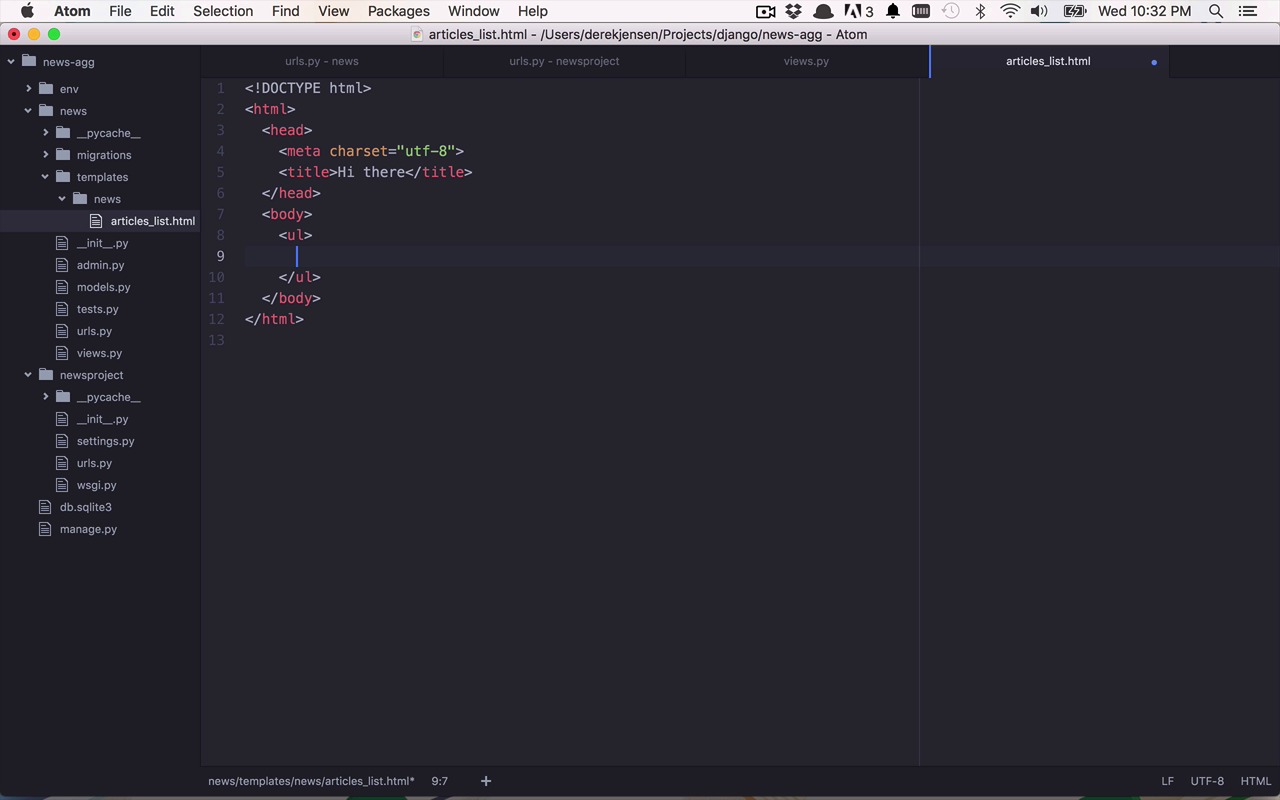Click the screen recording camera icon
Image resolution: width=1280 pixels, height=800 pixels.
765,11
